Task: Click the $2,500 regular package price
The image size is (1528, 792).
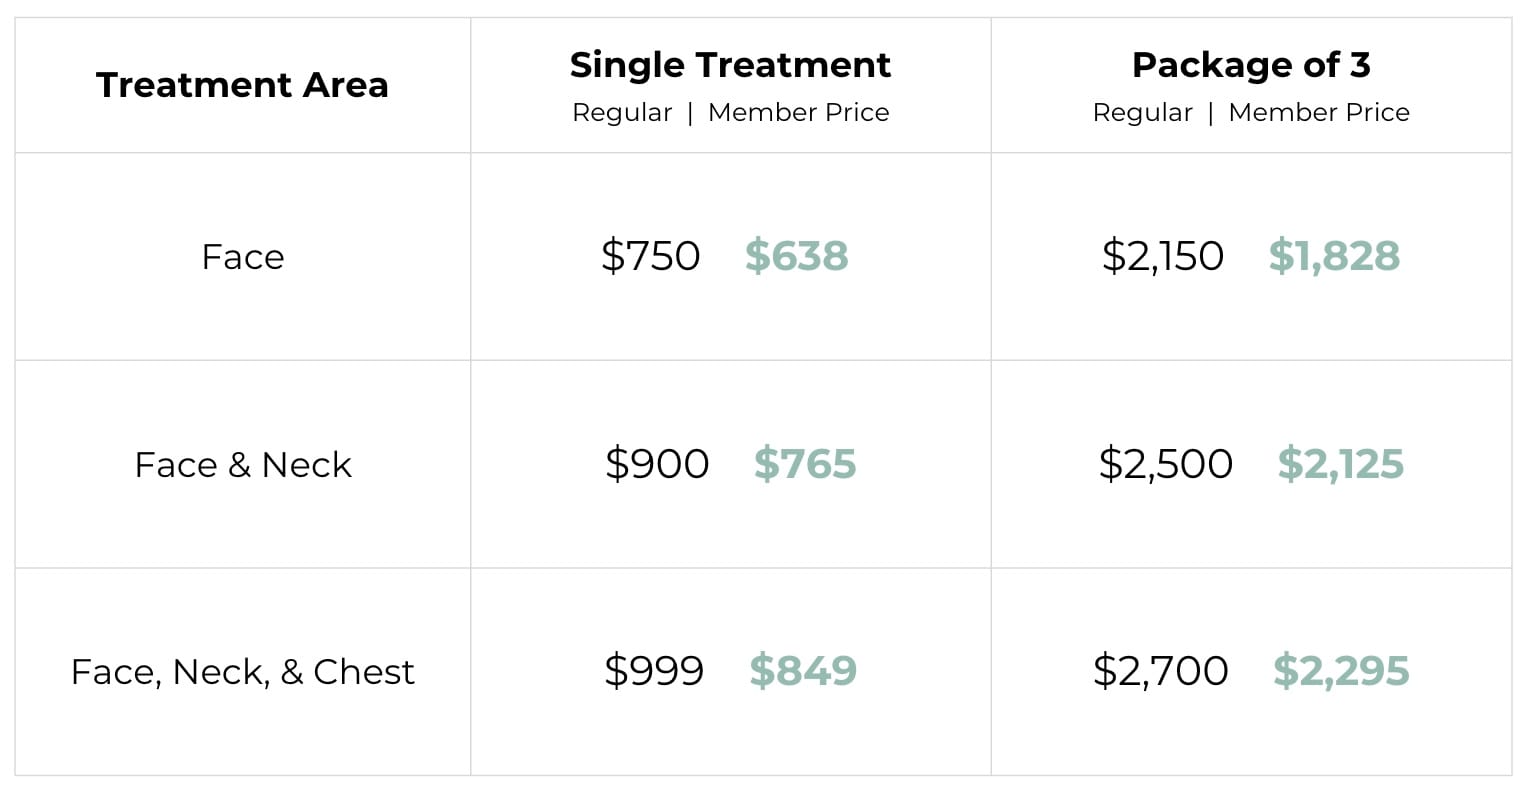Action: click(x=1165, y=464)
